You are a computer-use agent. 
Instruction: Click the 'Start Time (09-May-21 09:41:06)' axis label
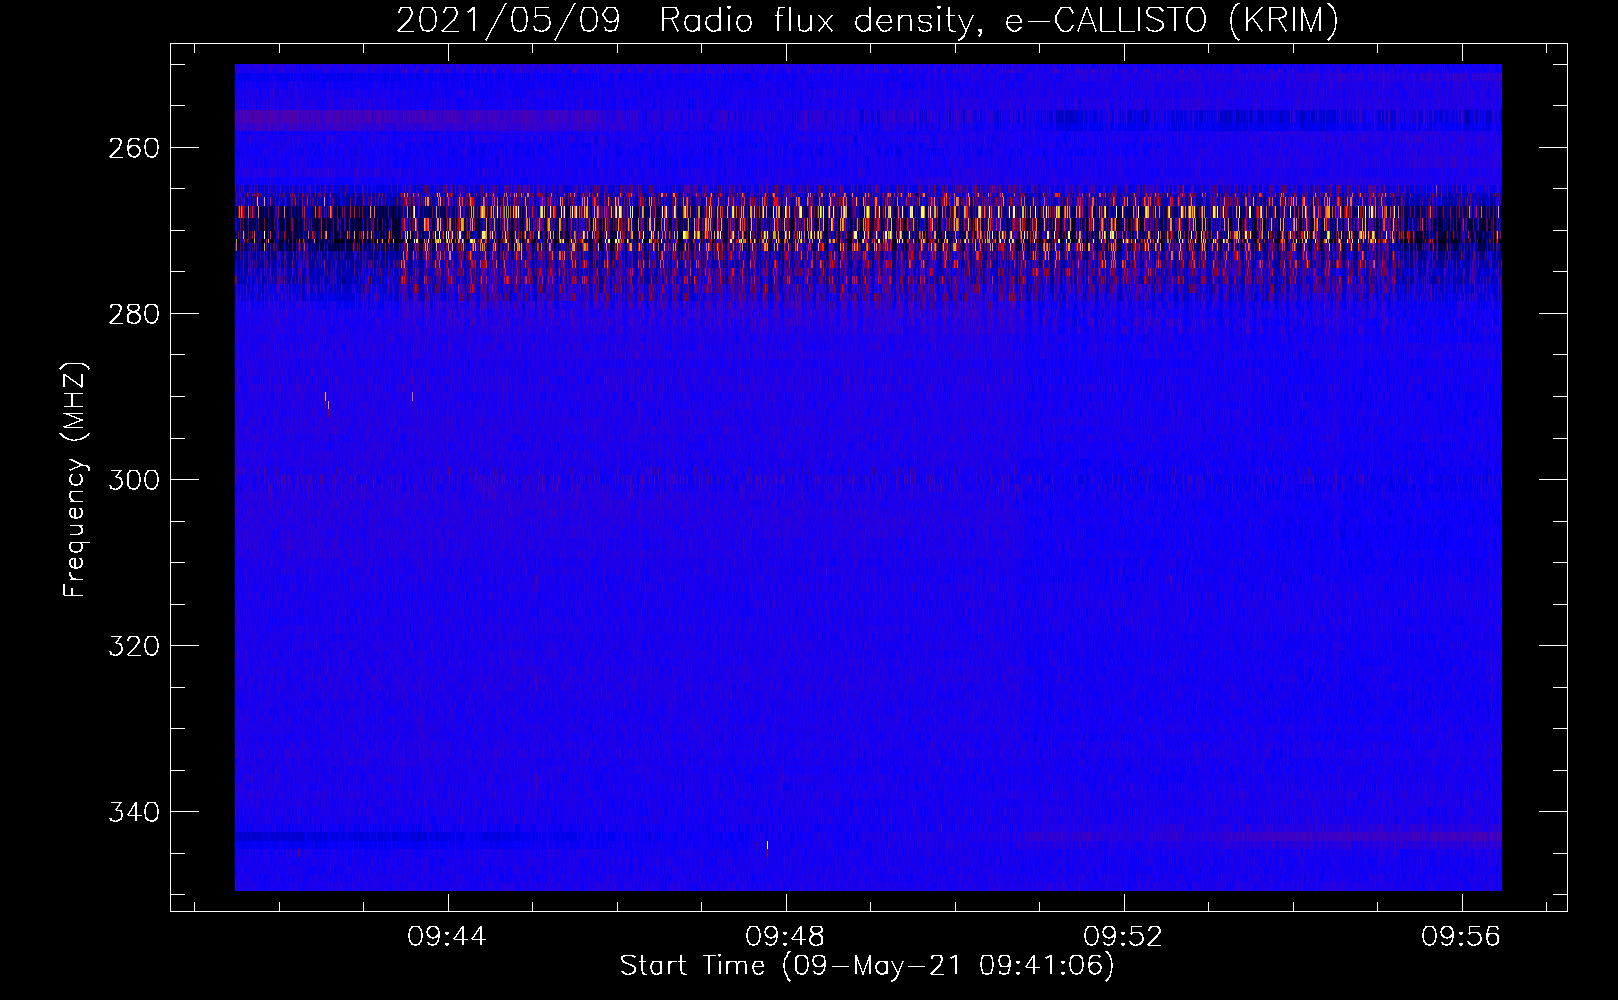coord(867,966)
